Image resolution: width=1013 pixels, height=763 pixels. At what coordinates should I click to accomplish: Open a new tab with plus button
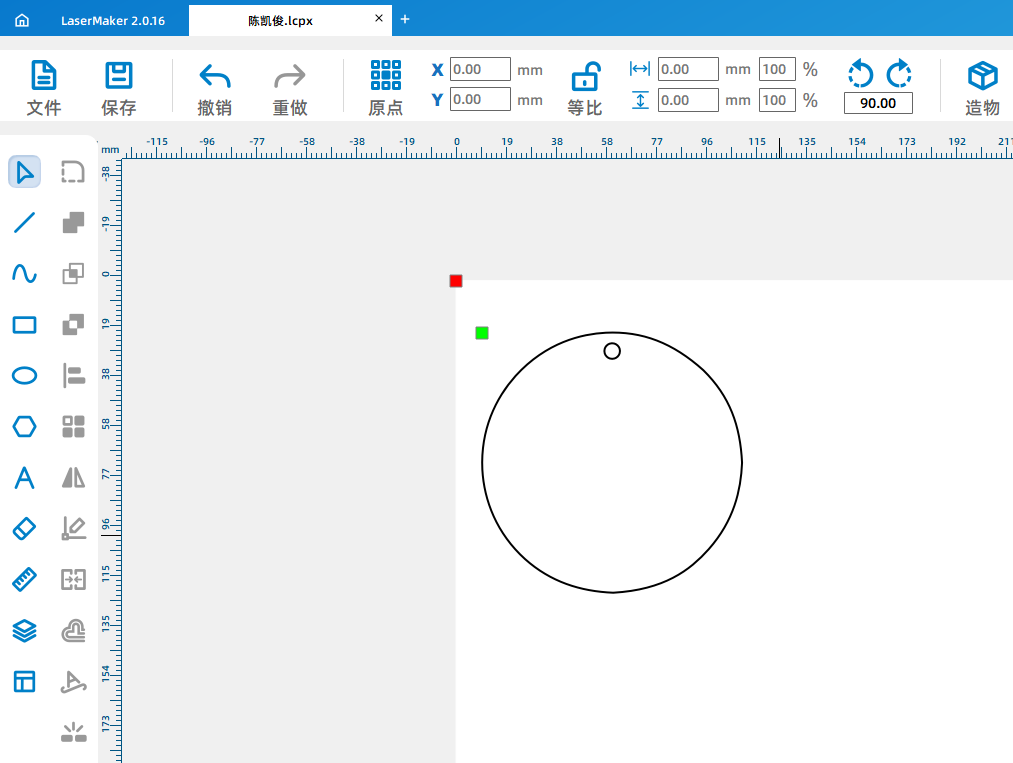pos(405,20)
